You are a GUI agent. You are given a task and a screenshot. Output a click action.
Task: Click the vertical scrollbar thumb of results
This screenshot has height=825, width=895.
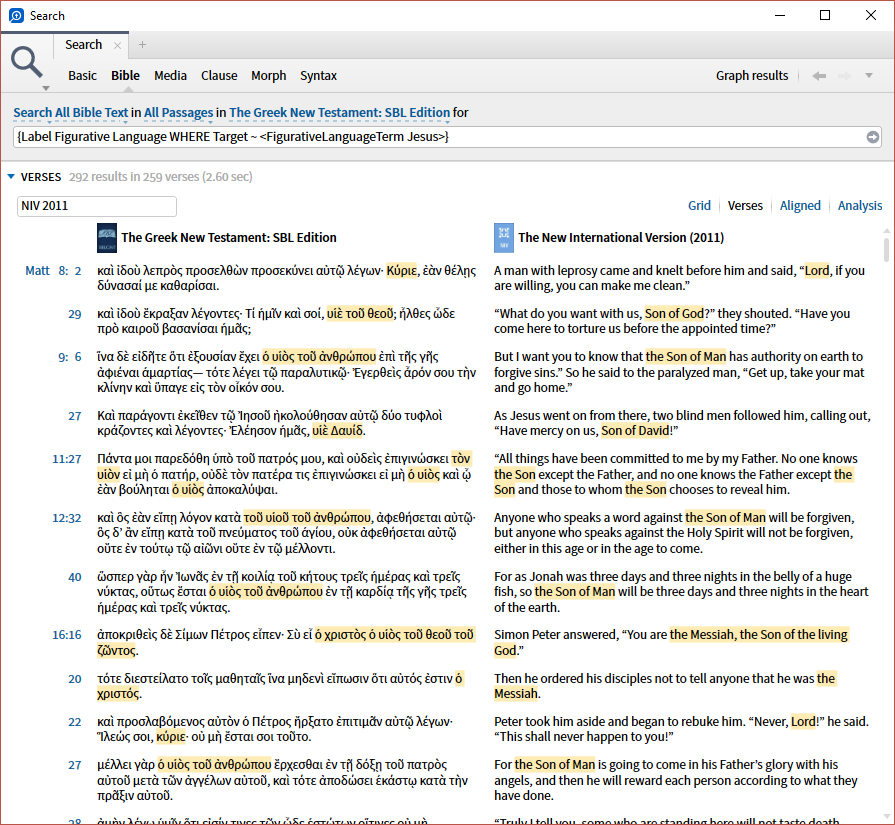click(x=886, y=249)
